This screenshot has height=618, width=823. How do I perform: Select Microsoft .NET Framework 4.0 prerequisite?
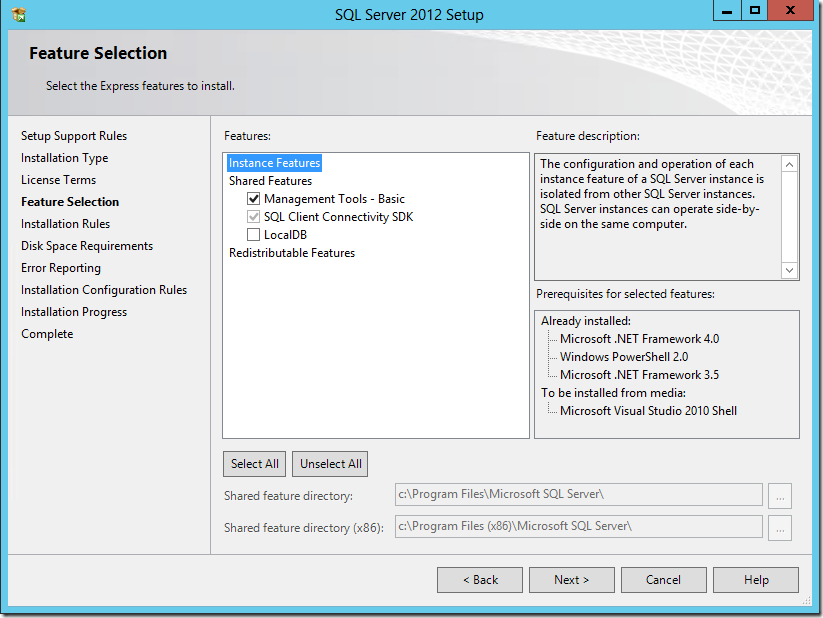tap(639, 339)
